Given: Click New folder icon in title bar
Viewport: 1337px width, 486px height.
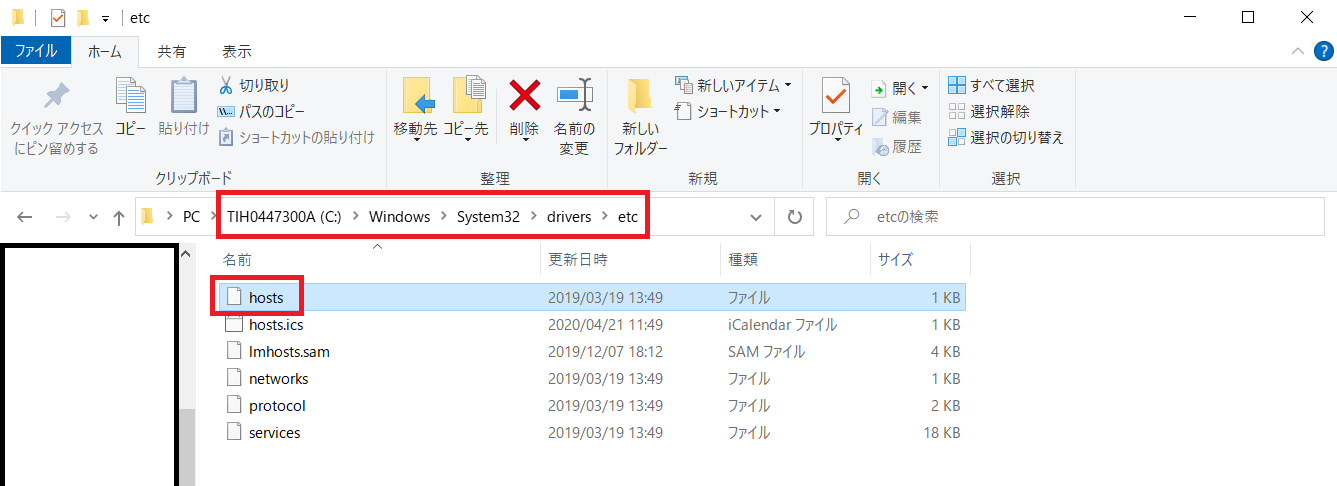Looking at the screenshot, I should pos(83,17).
